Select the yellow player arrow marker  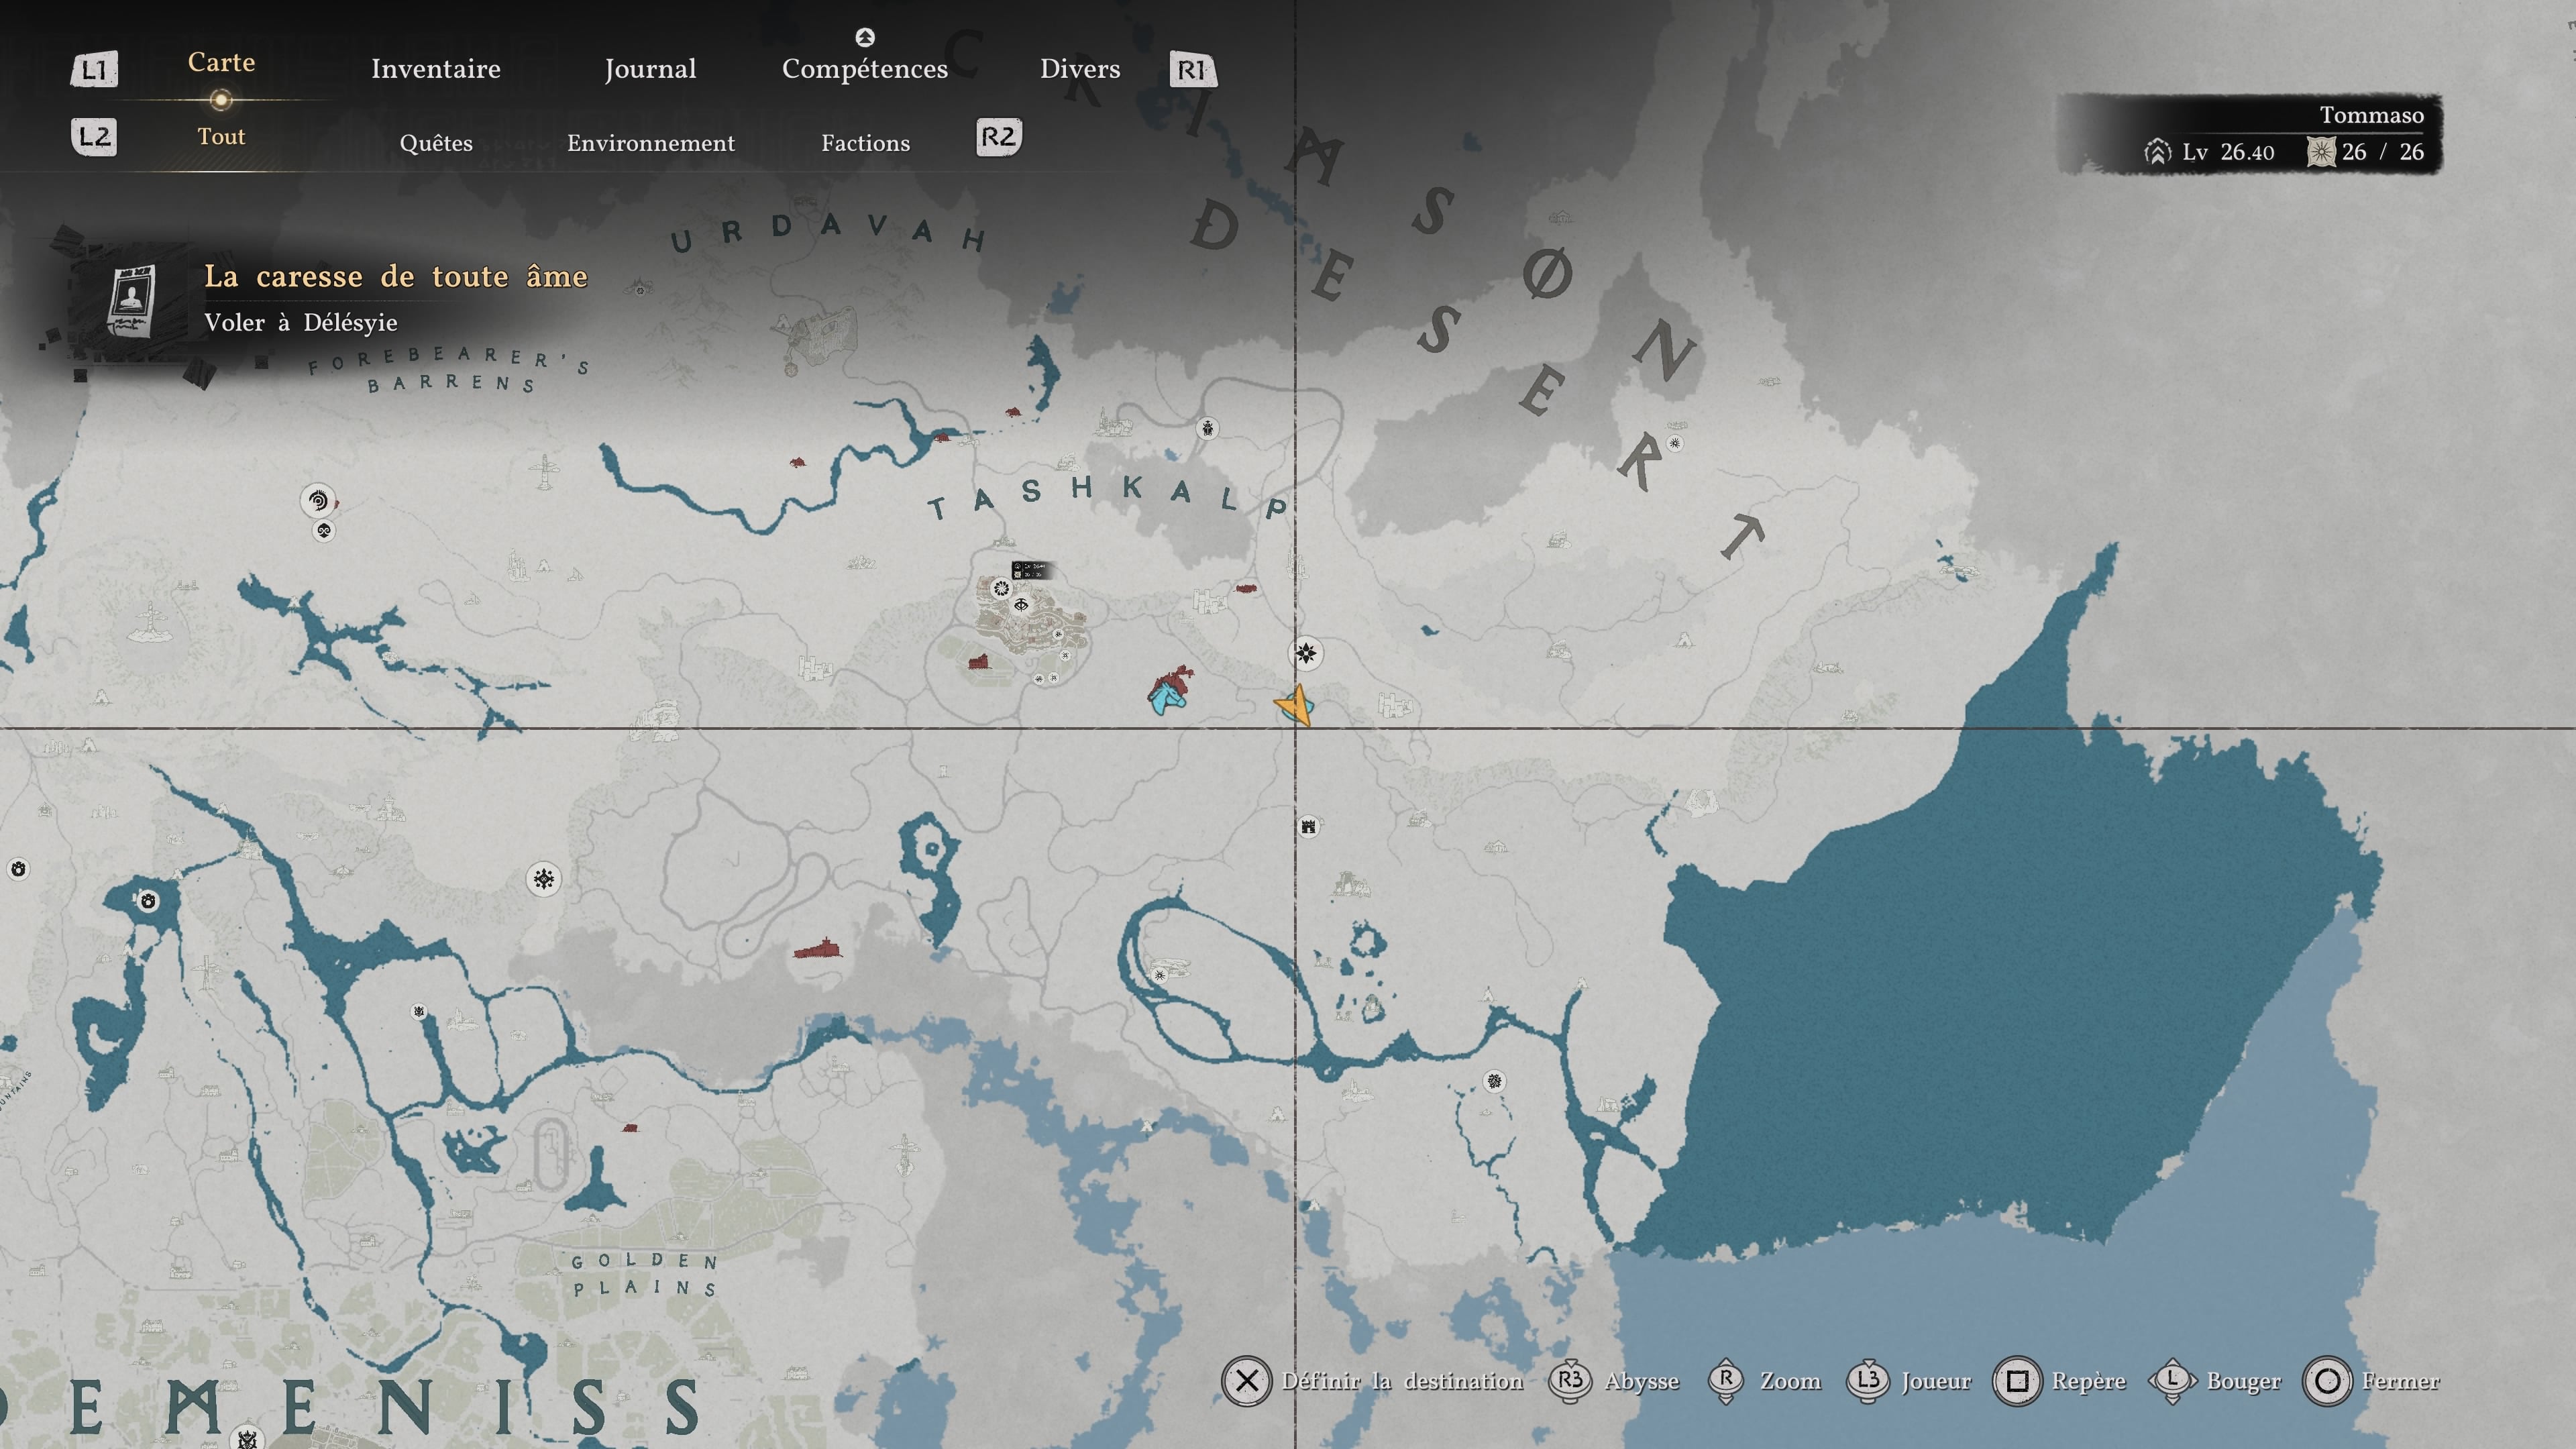coord(1295,705)
